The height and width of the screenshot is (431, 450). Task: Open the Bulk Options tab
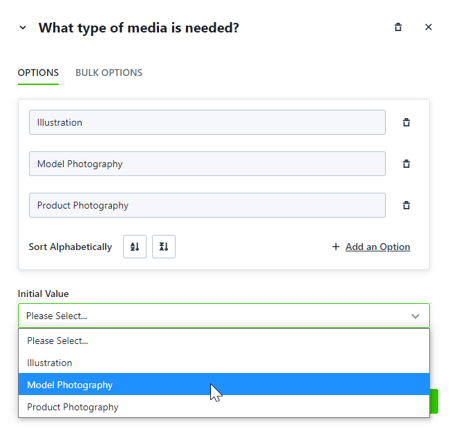(109, 73)
